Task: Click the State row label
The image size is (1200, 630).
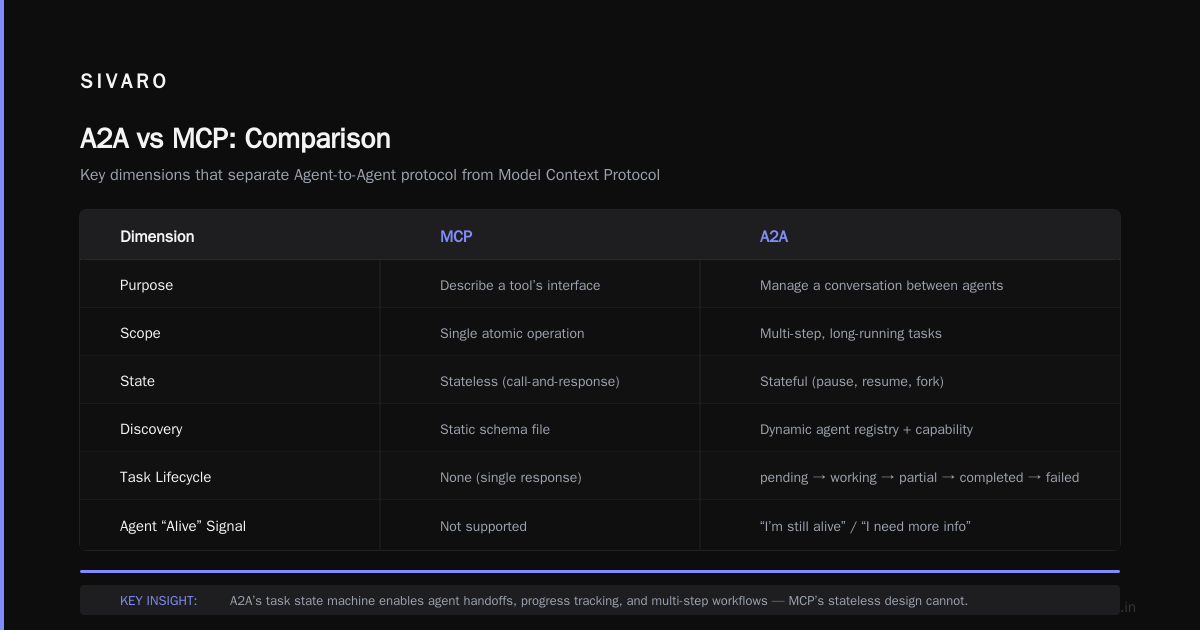Action: [137, 381]
